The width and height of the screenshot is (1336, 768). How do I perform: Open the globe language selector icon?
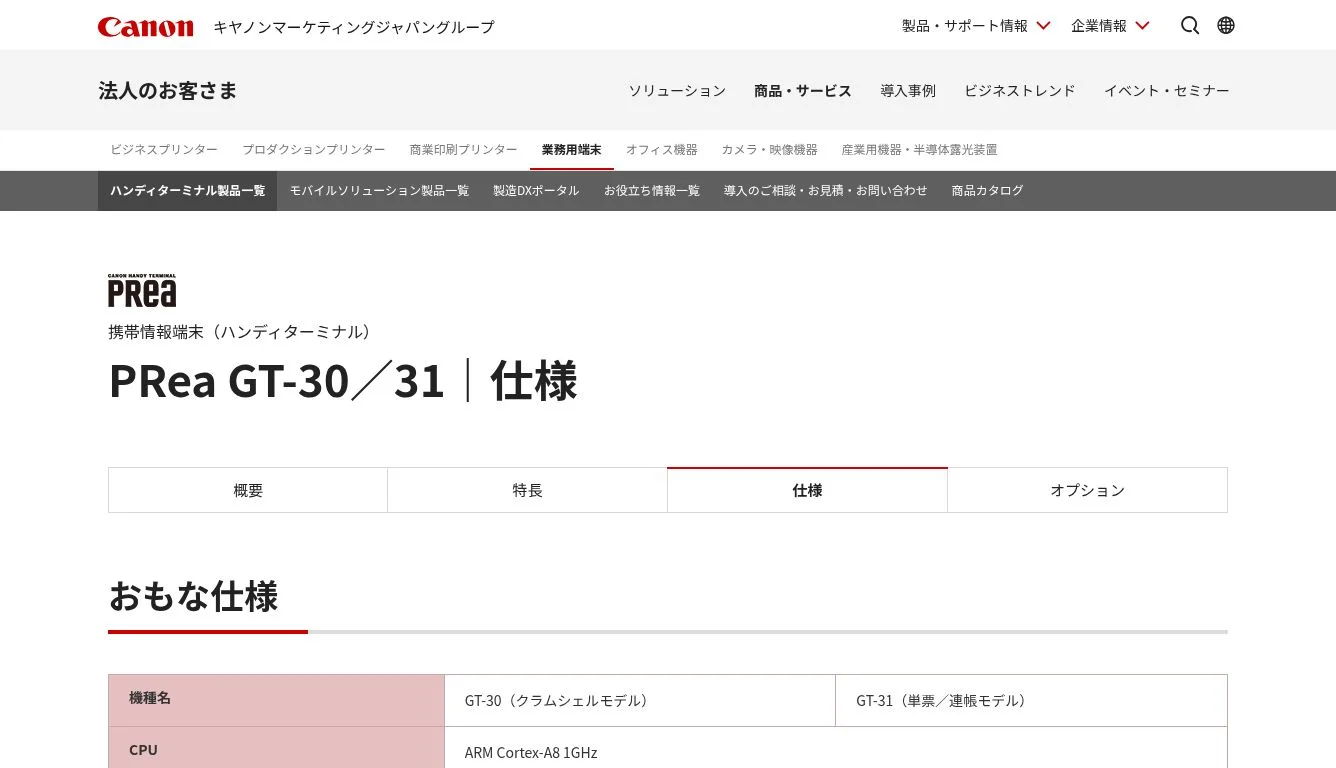click(1226, 25)
